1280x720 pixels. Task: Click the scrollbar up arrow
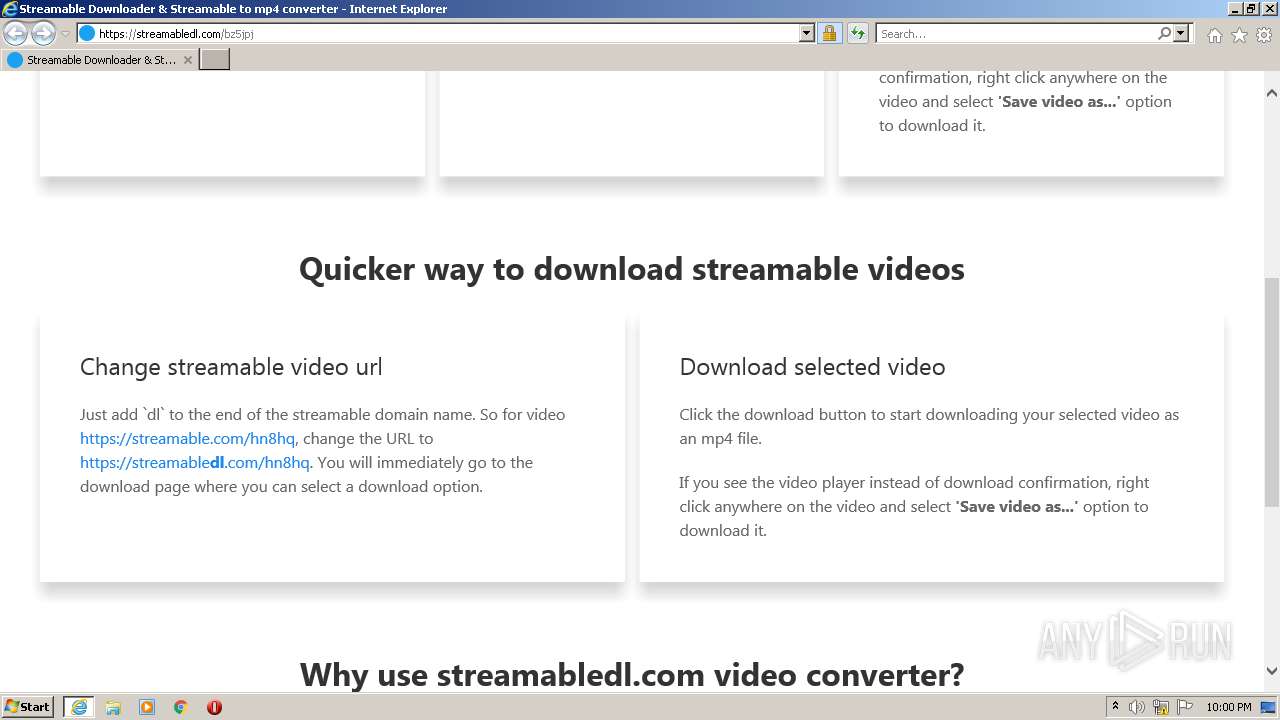(x=1272, y=93)
